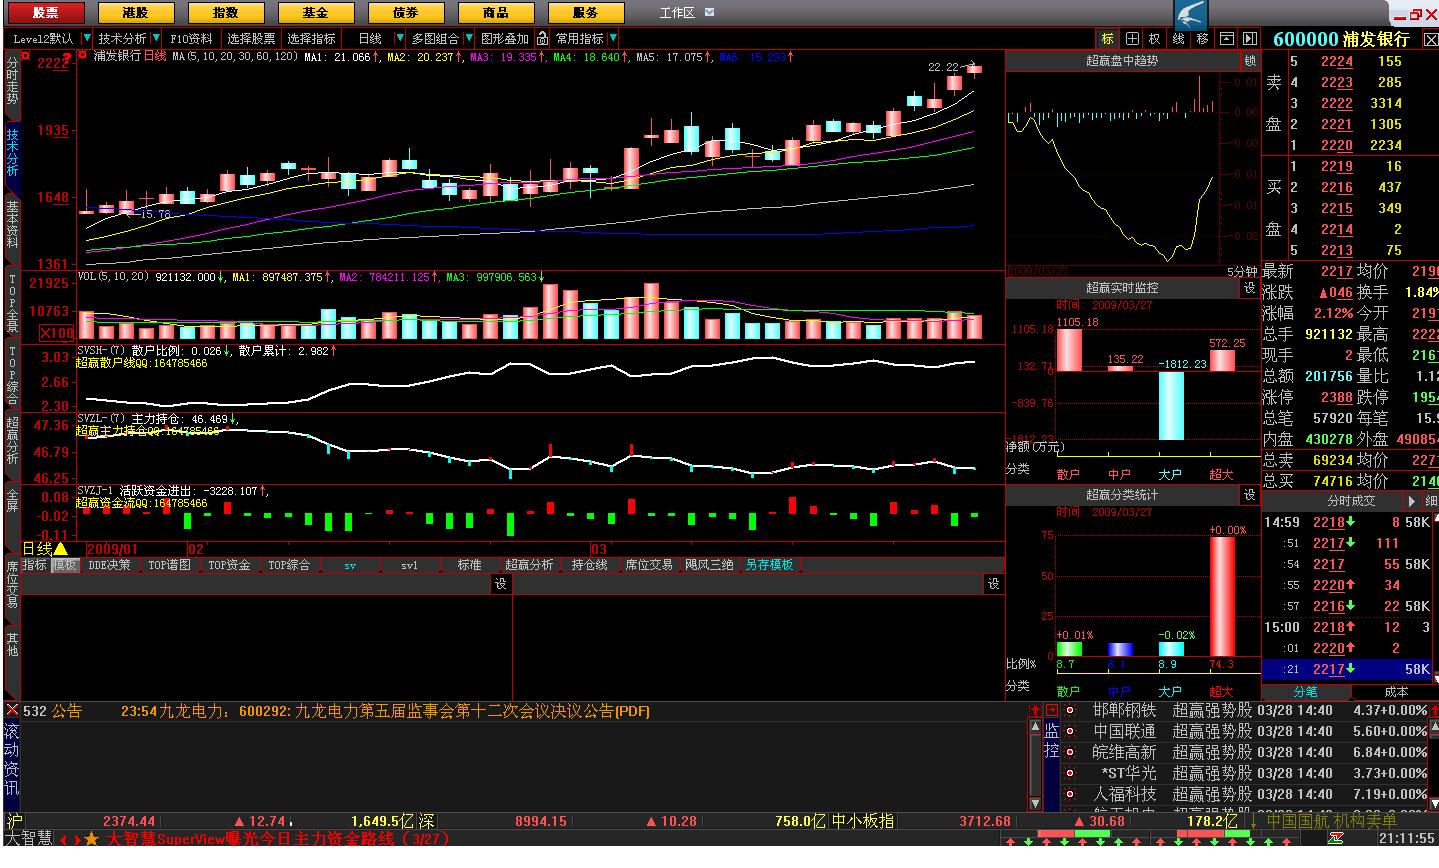This screenshot has height=868, width=1439.
Task: Click the 设 icon in lower-left empty panel
Action: (501, 584)
